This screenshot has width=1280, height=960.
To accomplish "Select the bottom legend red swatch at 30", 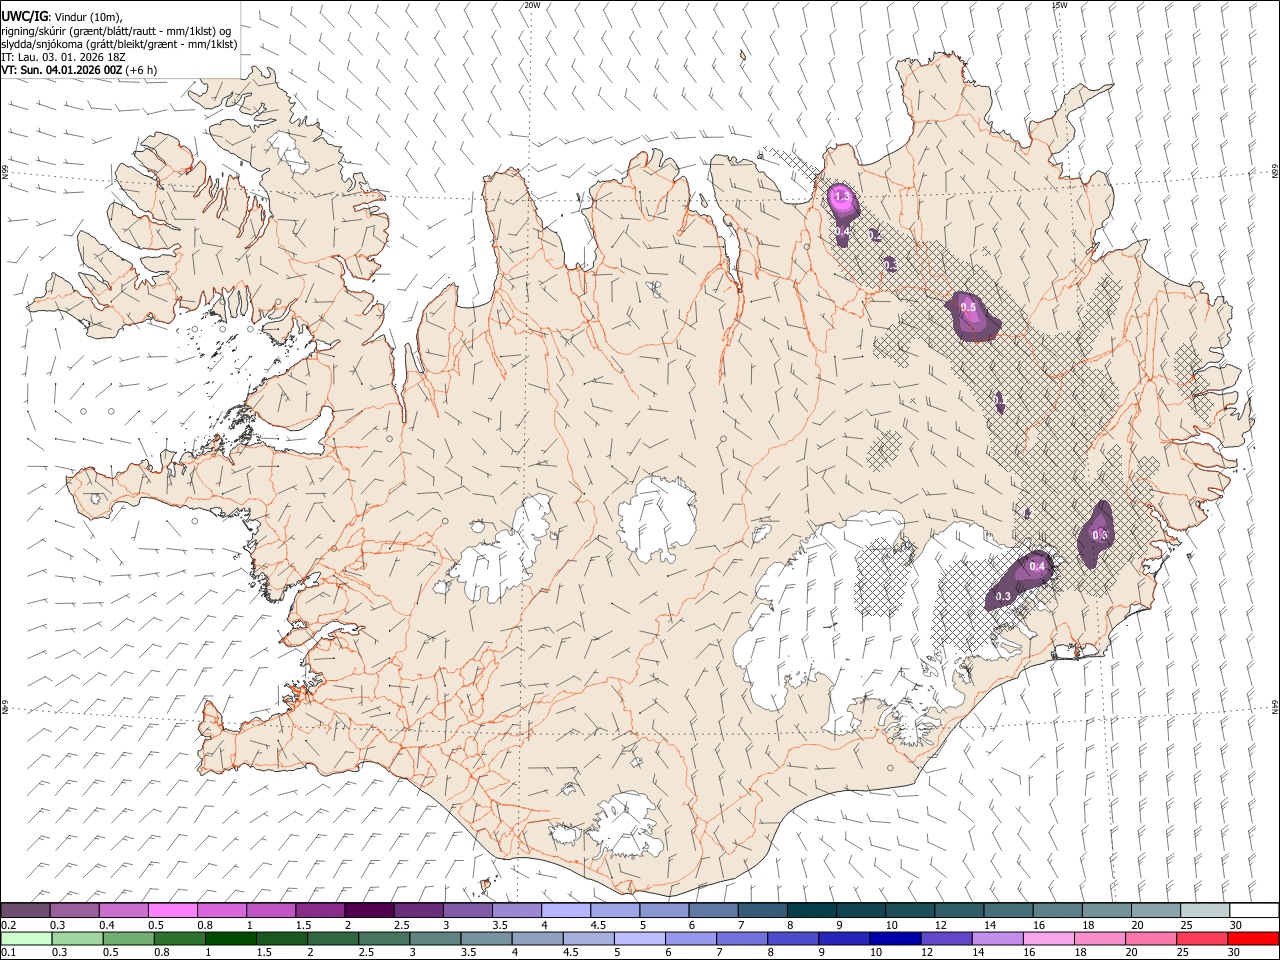I will (x=1253, y=938).
